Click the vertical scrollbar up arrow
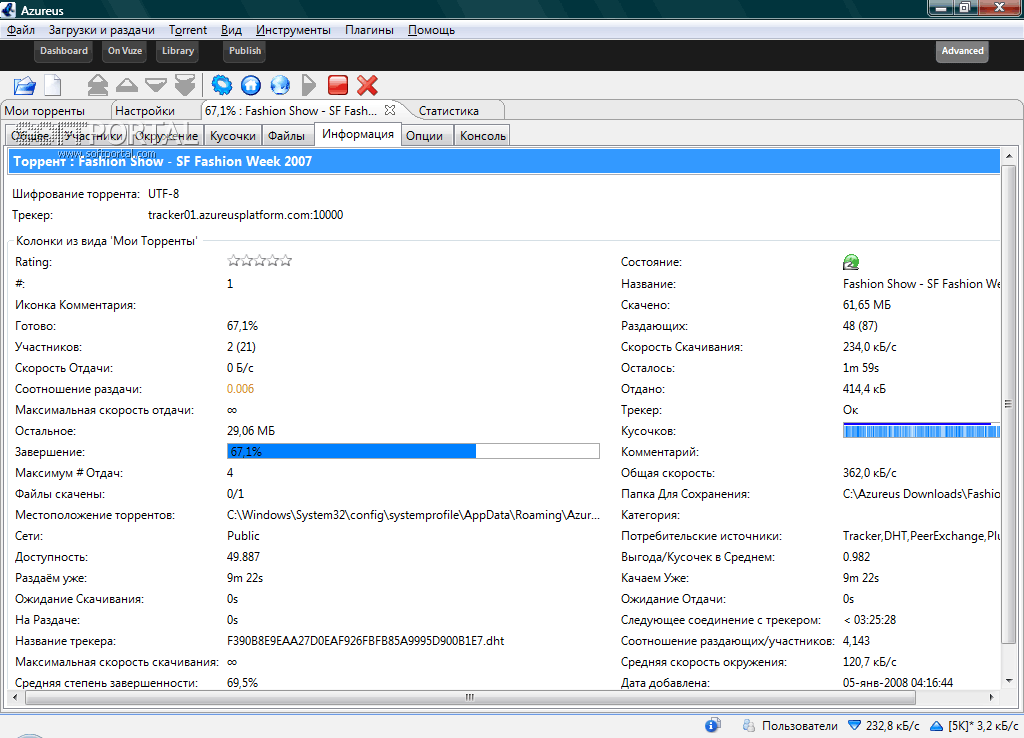Screen dimensions: 1024x738 point(1008,156)
